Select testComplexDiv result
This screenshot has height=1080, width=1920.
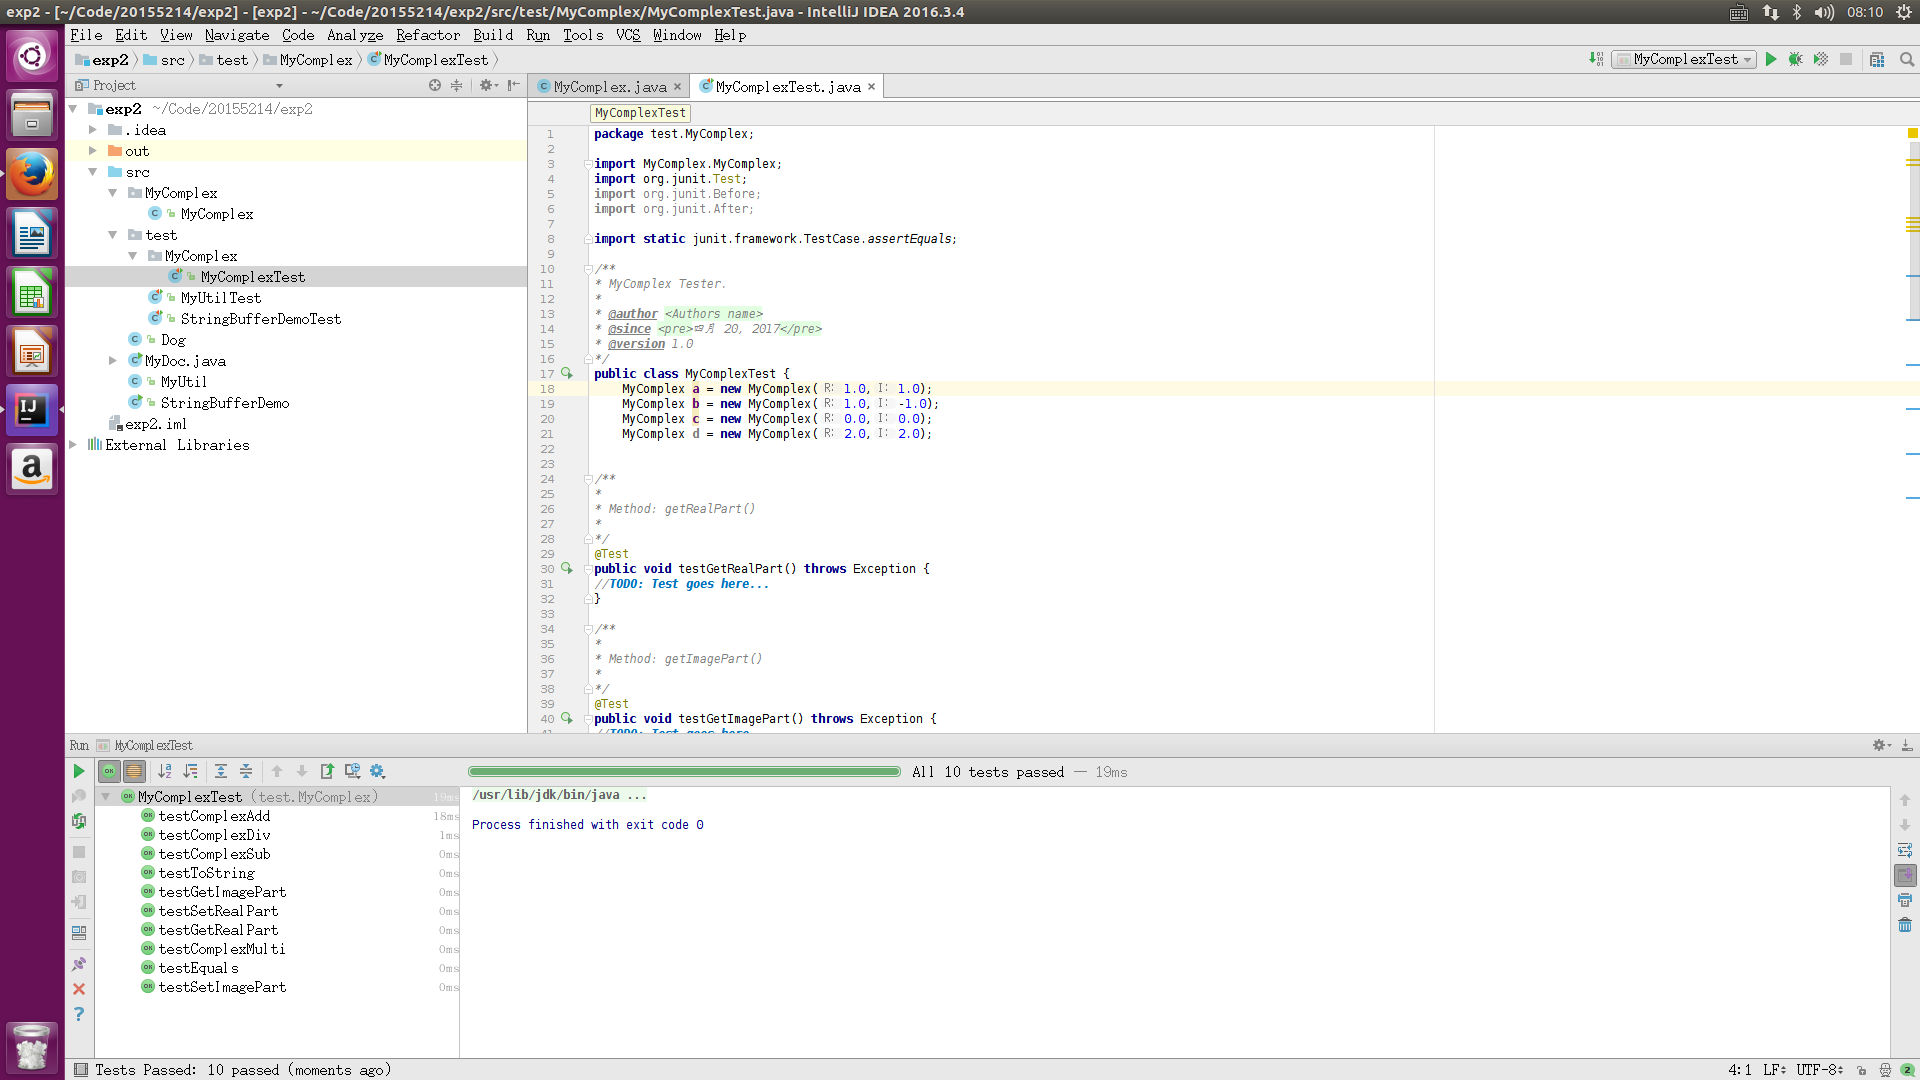point(214,835)
